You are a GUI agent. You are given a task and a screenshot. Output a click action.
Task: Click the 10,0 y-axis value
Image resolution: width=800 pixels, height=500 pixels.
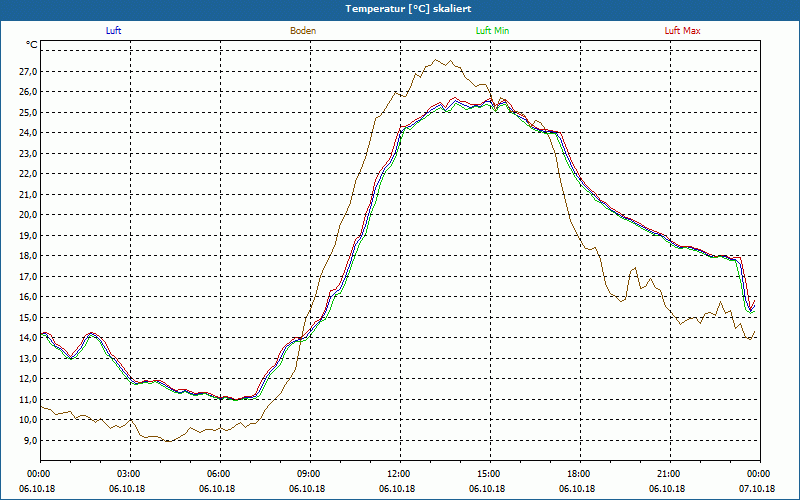28,420
